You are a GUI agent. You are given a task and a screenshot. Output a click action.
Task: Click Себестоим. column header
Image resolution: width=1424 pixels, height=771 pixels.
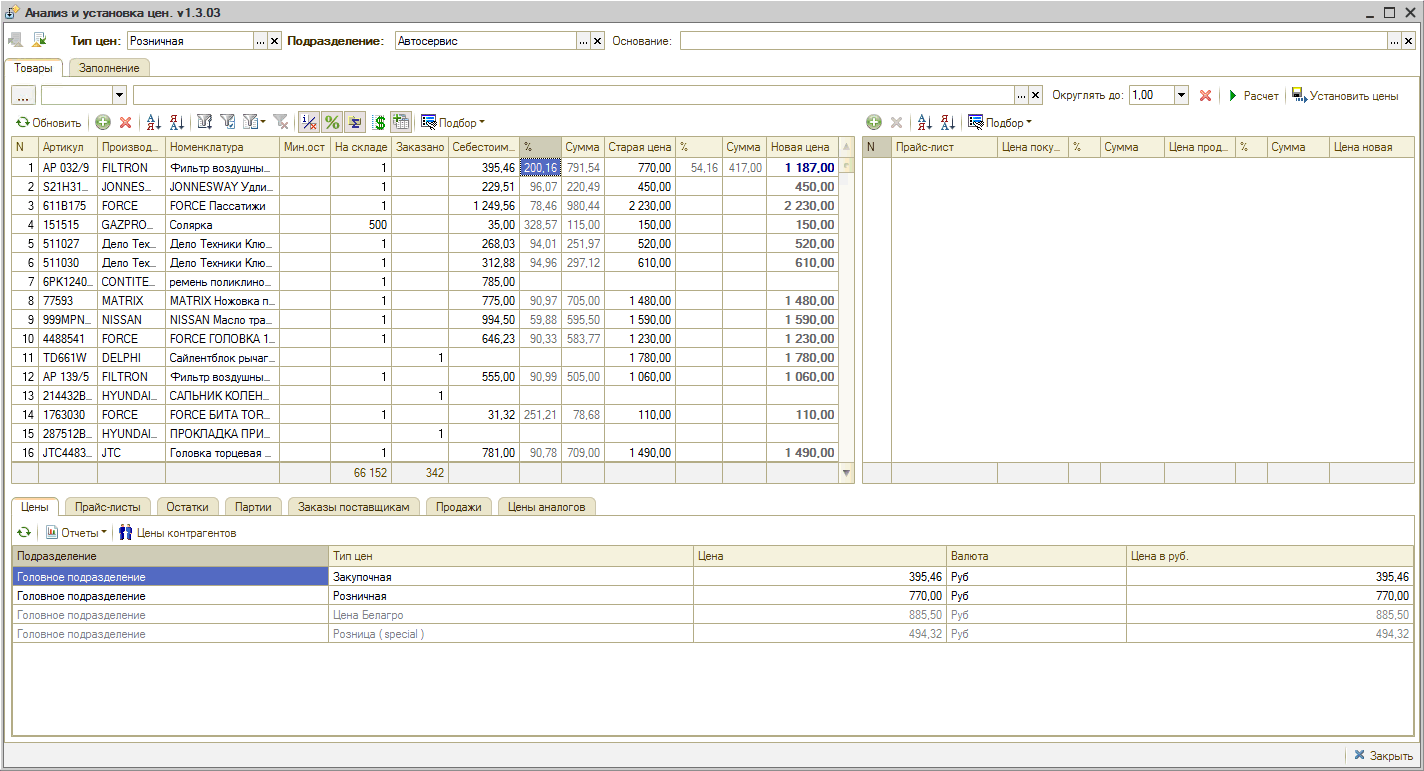(484, 147)
